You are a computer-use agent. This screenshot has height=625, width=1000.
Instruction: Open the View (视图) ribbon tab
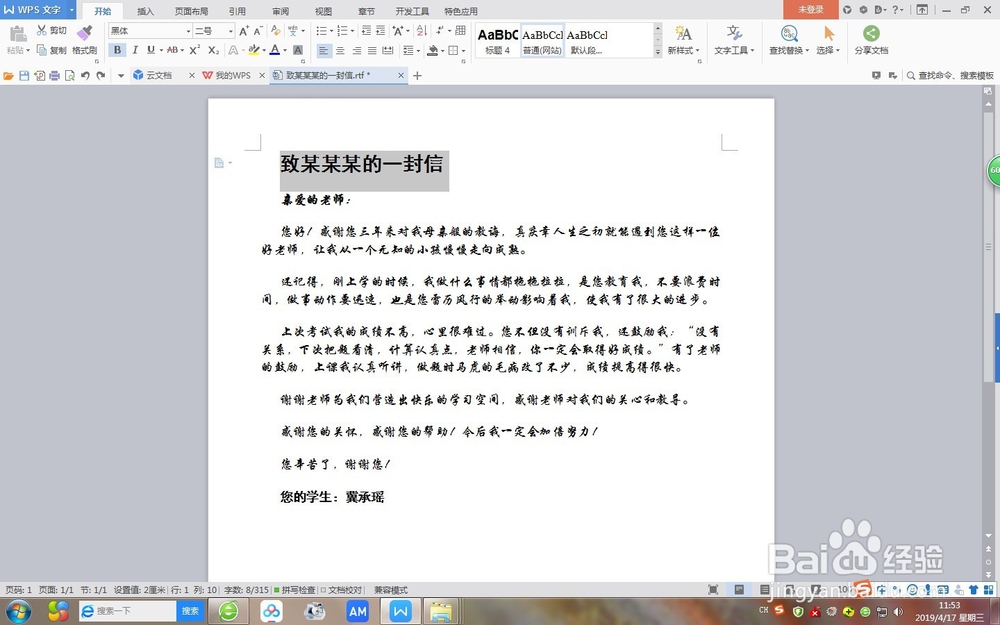click(x=323, y=11)
